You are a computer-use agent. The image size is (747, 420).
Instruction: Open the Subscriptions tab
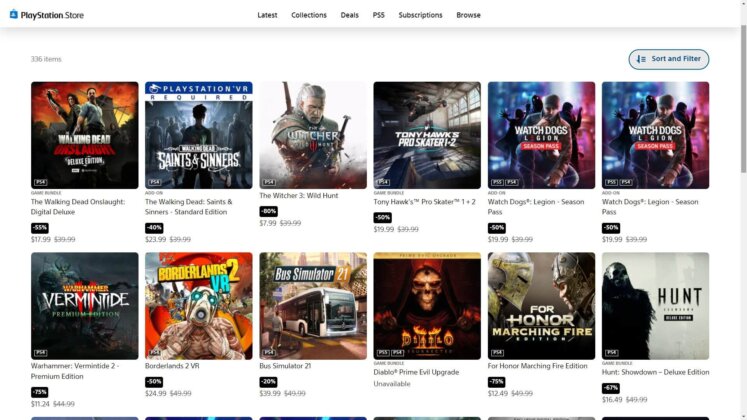[420, 15]
